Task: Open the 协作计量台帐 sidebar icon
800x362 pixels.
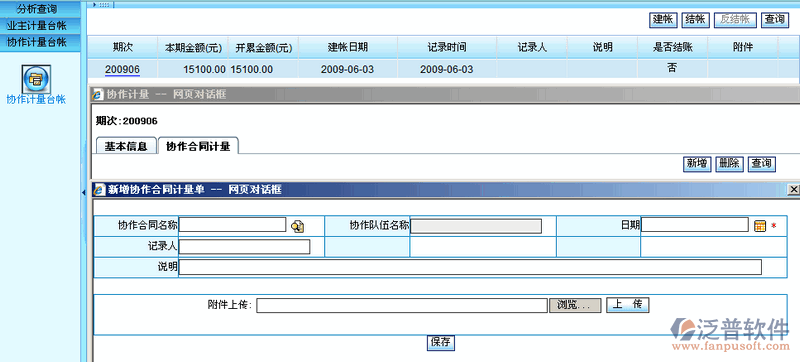Action: click(x=36, y=79)
